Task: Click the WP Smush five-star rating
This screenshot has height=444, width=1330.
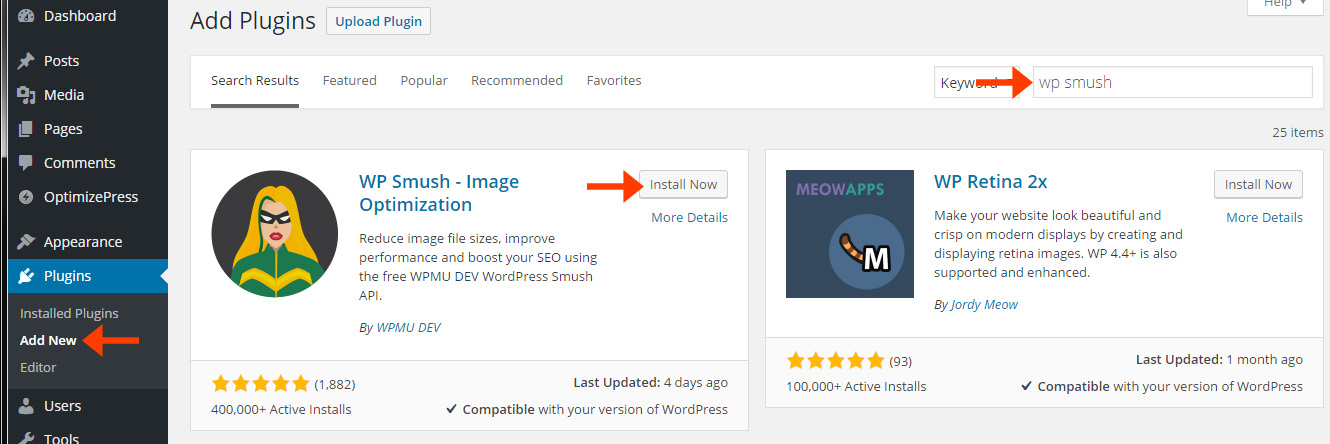Action: (261, 383)
